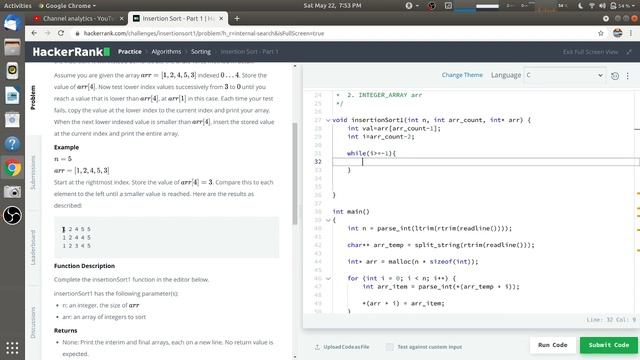Open the Language C dropdown
The image size is (640, 360).
point(564,75)
